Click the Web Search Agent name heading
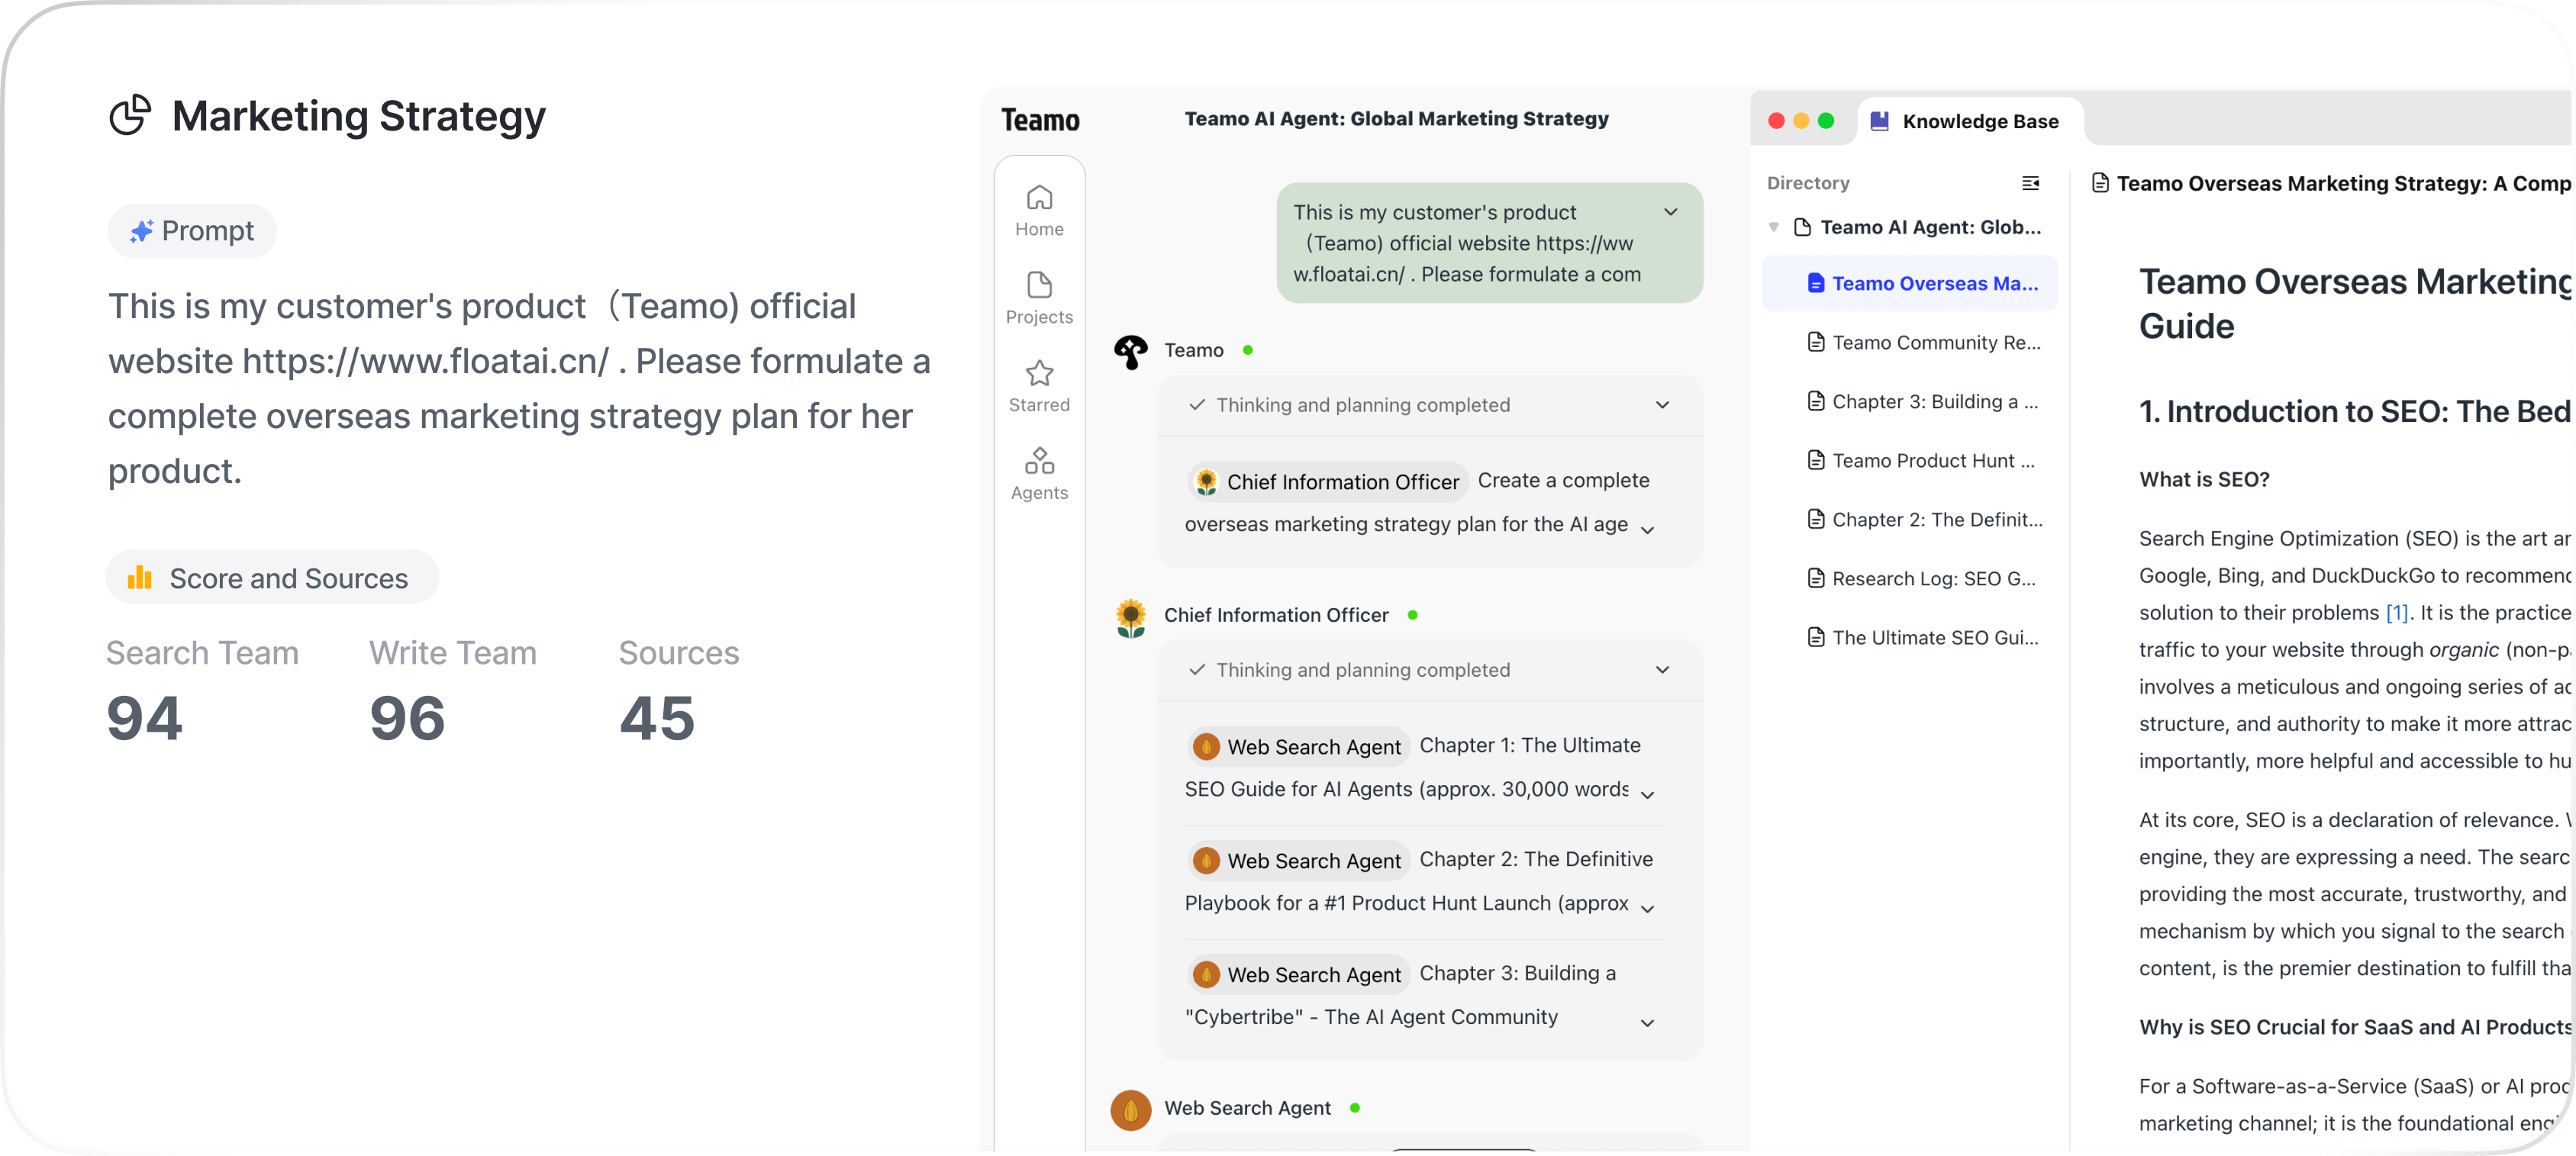 tap(1247, 1109)
